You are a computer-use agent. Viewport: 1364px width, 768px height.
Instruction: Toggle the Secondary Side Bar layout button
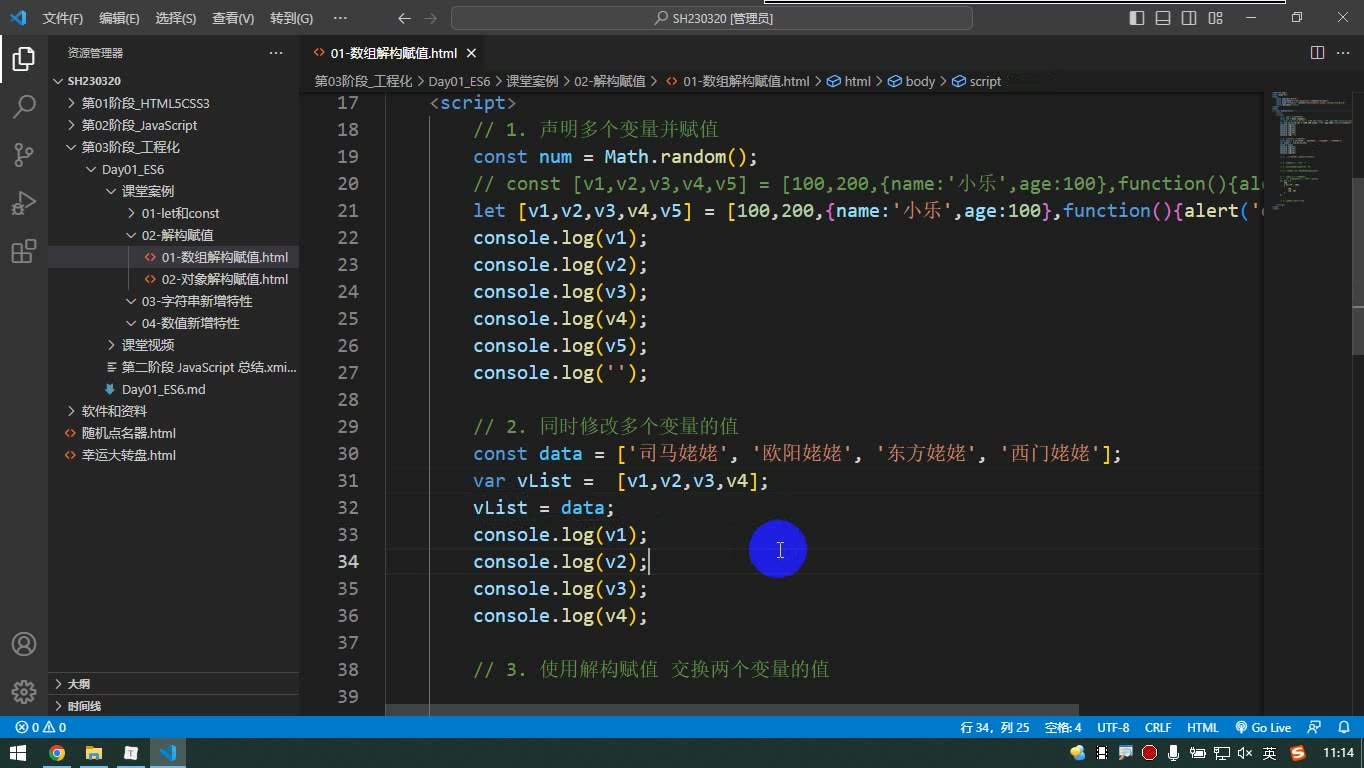click(x=1189, y=18)
